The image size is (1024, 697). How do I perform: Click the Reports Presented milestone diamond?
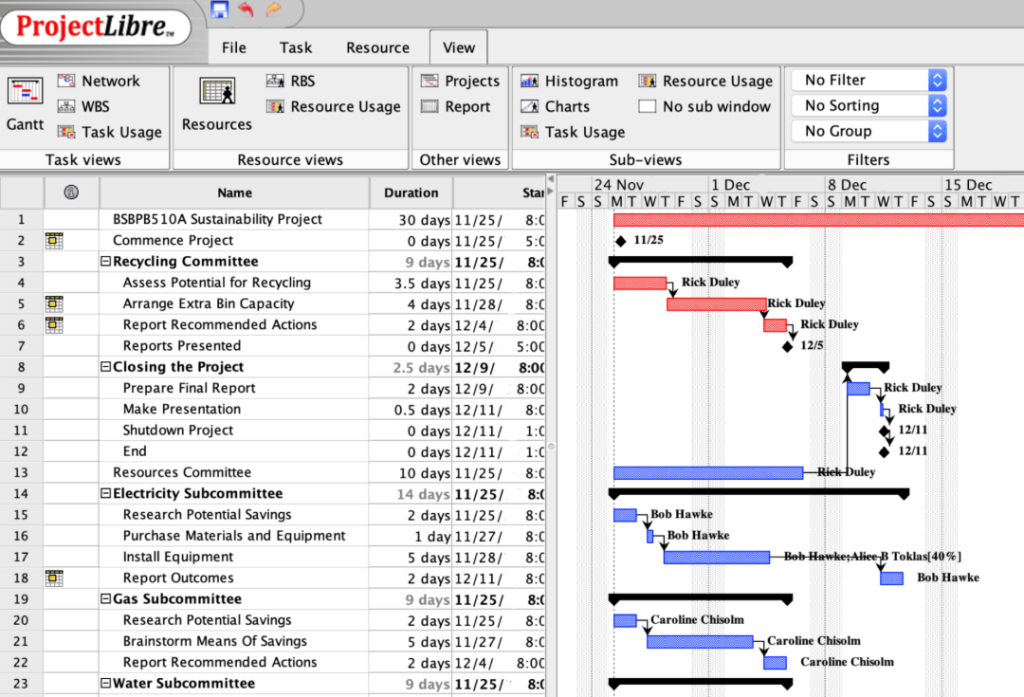pos(788,346)
